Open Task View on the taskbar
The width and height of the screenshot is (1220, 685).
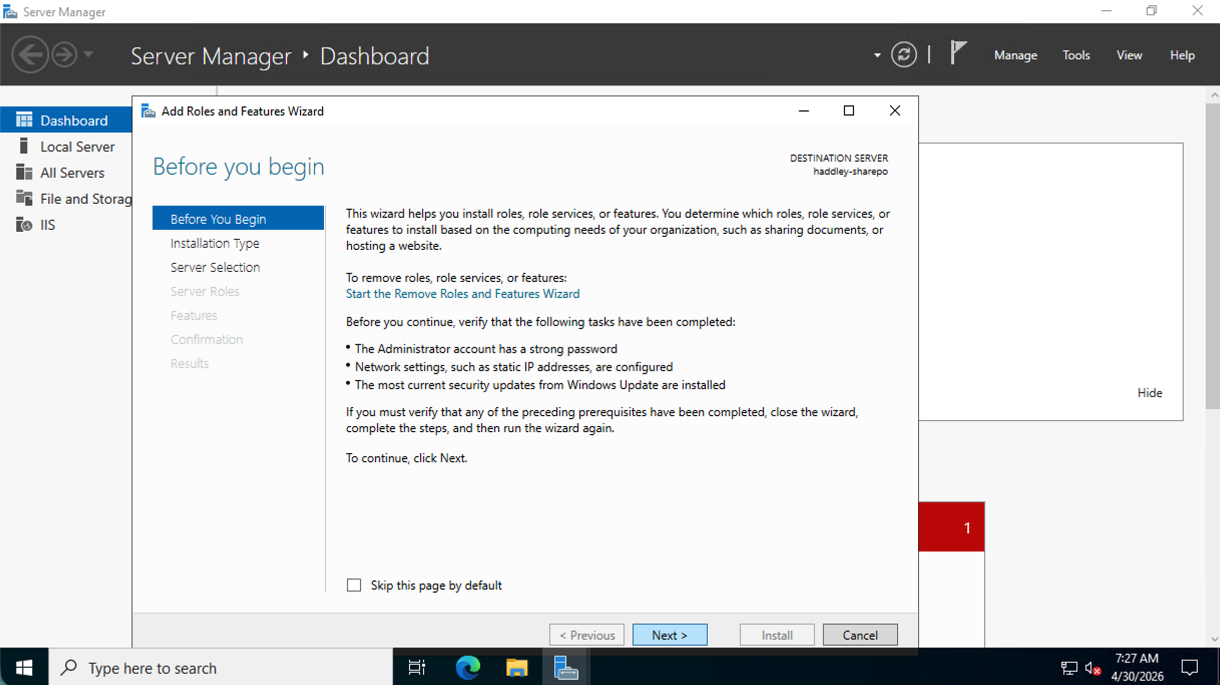point(417,667)
